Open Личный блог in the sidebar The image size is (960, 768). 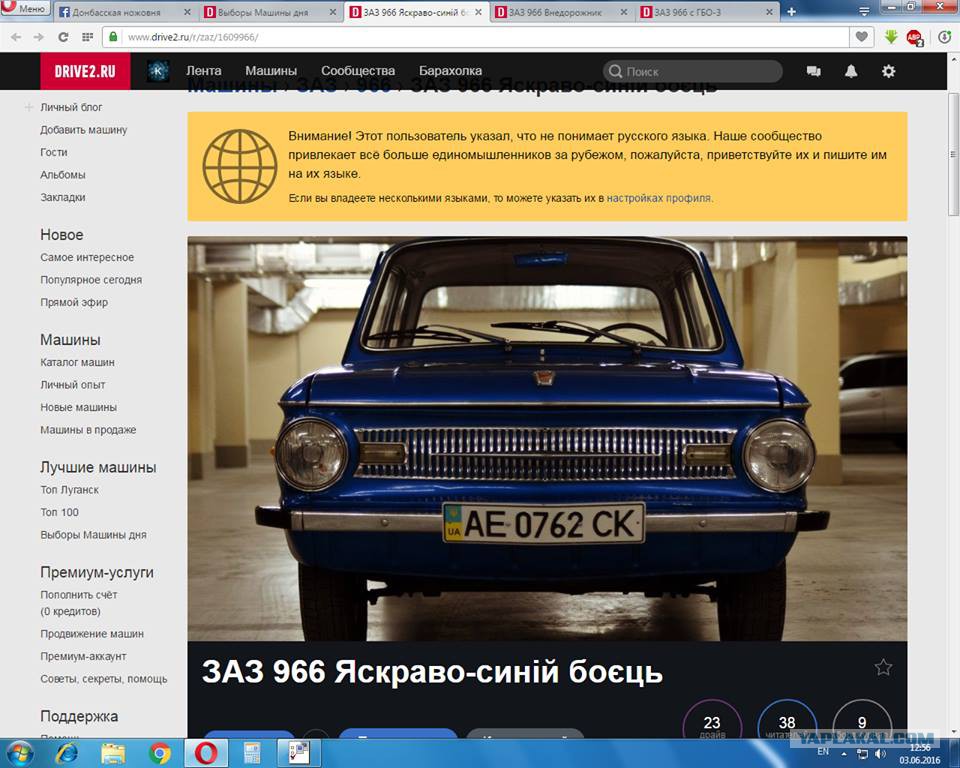click(71, 107)
